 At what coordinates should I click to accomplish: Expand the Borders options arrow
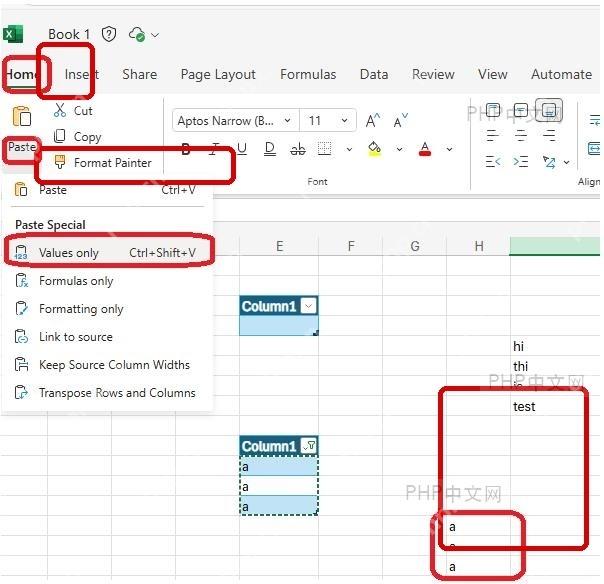tap(349, 149)
